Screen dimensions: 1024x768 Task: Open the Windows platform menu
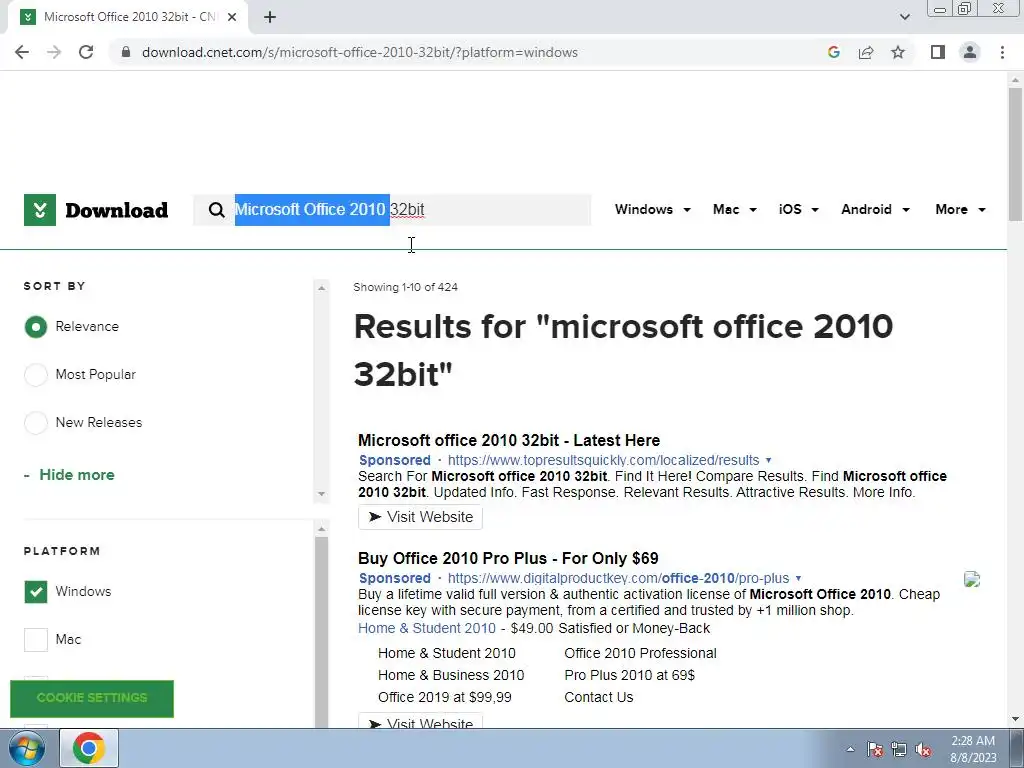[652, 209]
